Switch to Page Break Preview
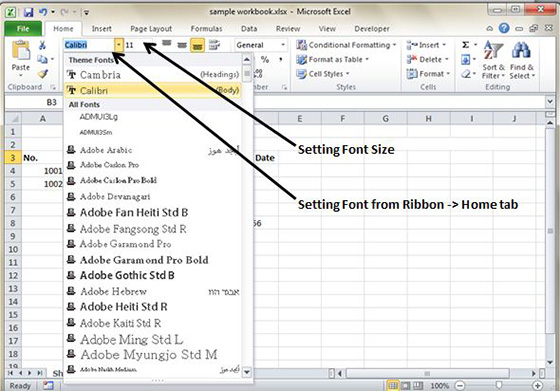 [x=418, y=385]
